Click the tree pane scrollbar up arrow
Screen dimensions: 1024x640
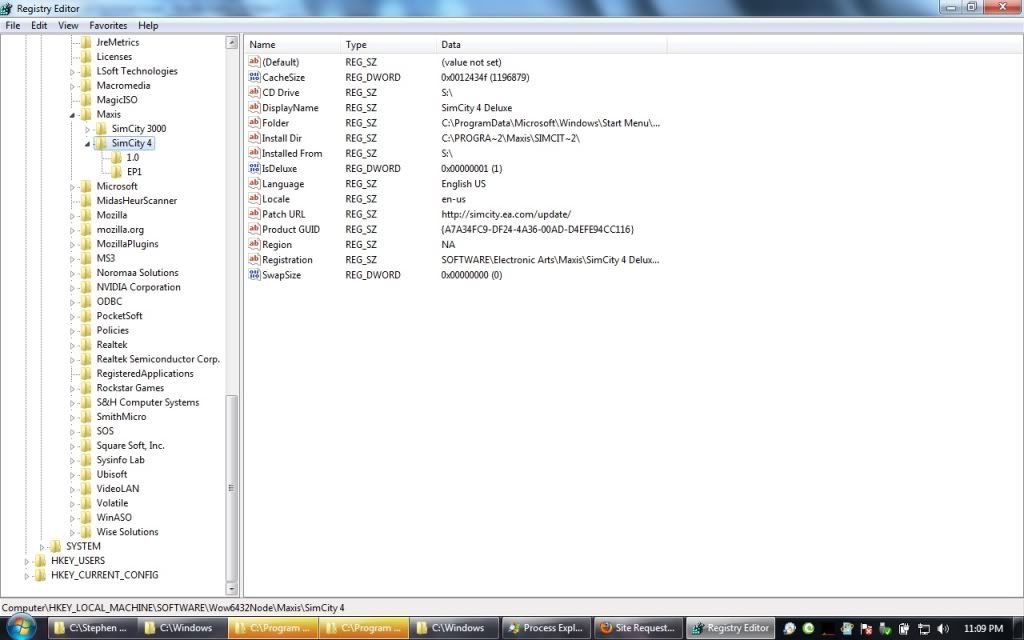(x=231, y=42)
